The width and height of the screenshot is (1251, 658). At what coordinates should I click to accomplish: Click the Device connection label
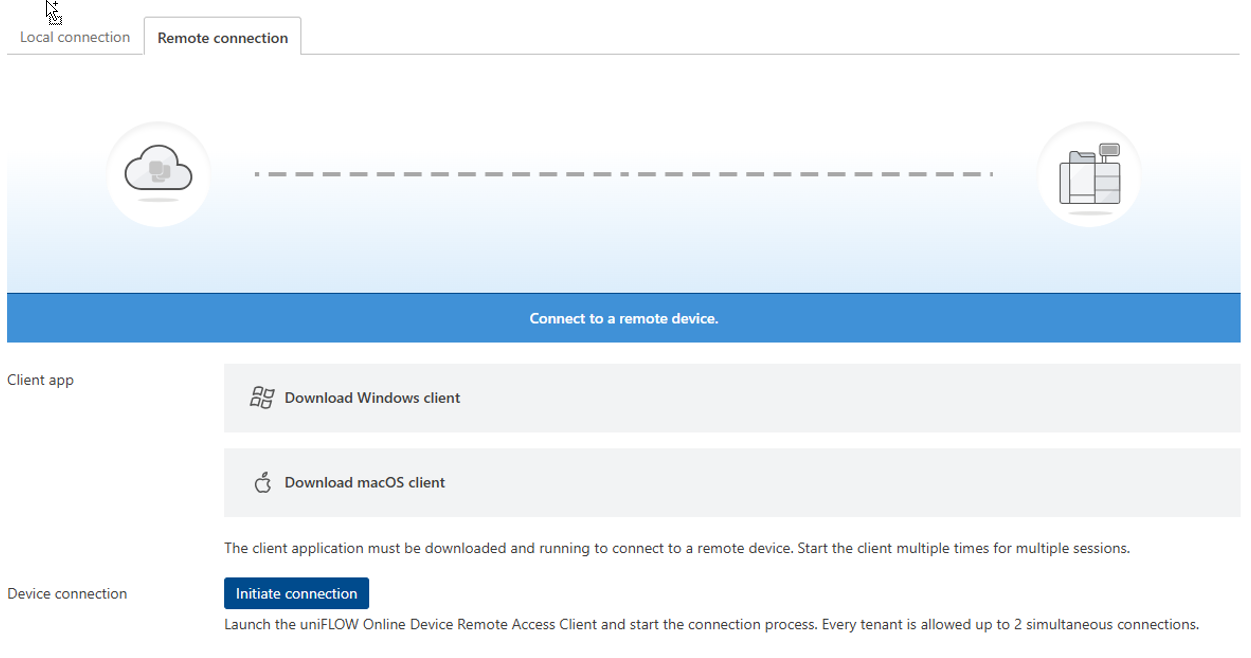coord(67,594)
